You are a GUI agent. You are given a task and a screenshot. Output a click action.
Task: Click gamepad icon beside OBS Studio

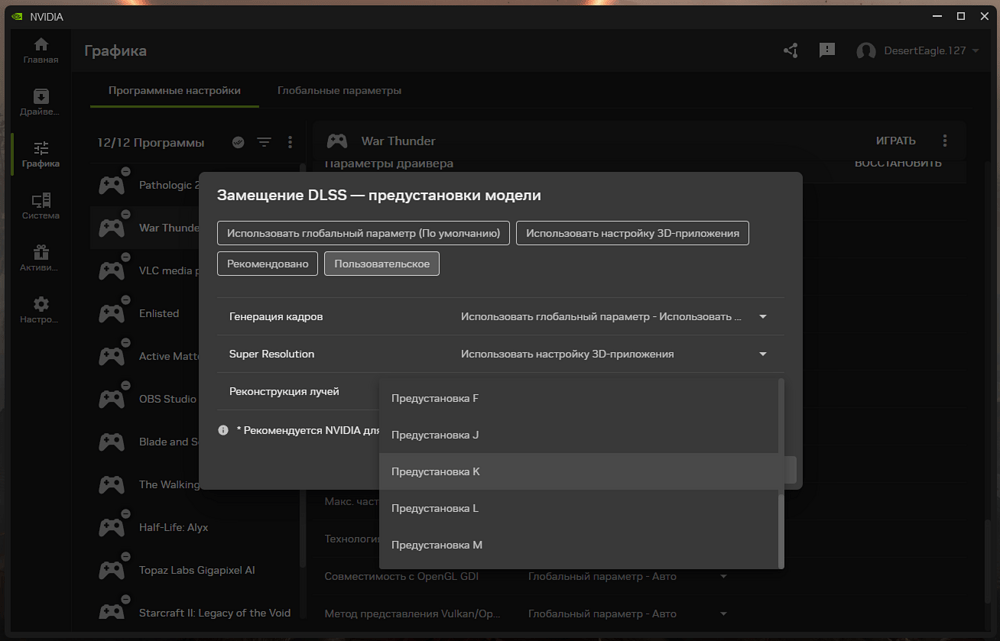pyautogui.click(x=112, y=399)
